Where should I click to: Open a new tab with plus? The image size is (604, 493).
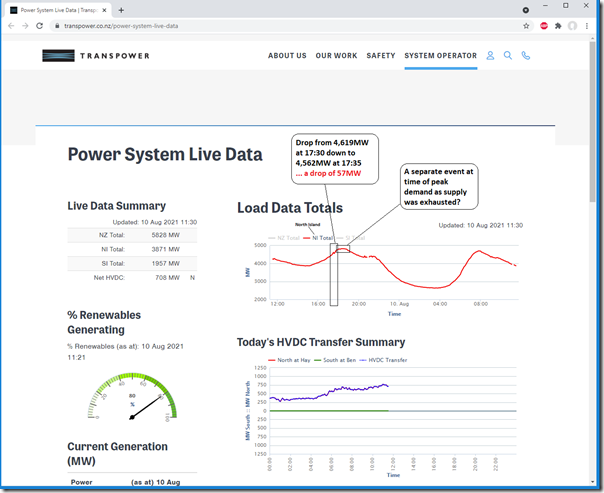click(x=121, y=10)
